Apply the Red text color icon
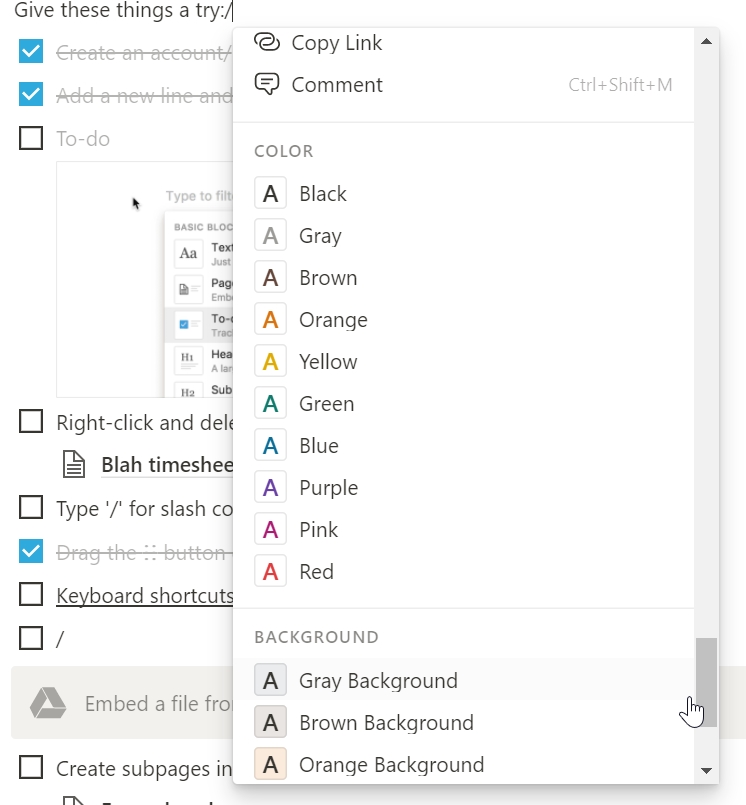 (x=270, y=572)
